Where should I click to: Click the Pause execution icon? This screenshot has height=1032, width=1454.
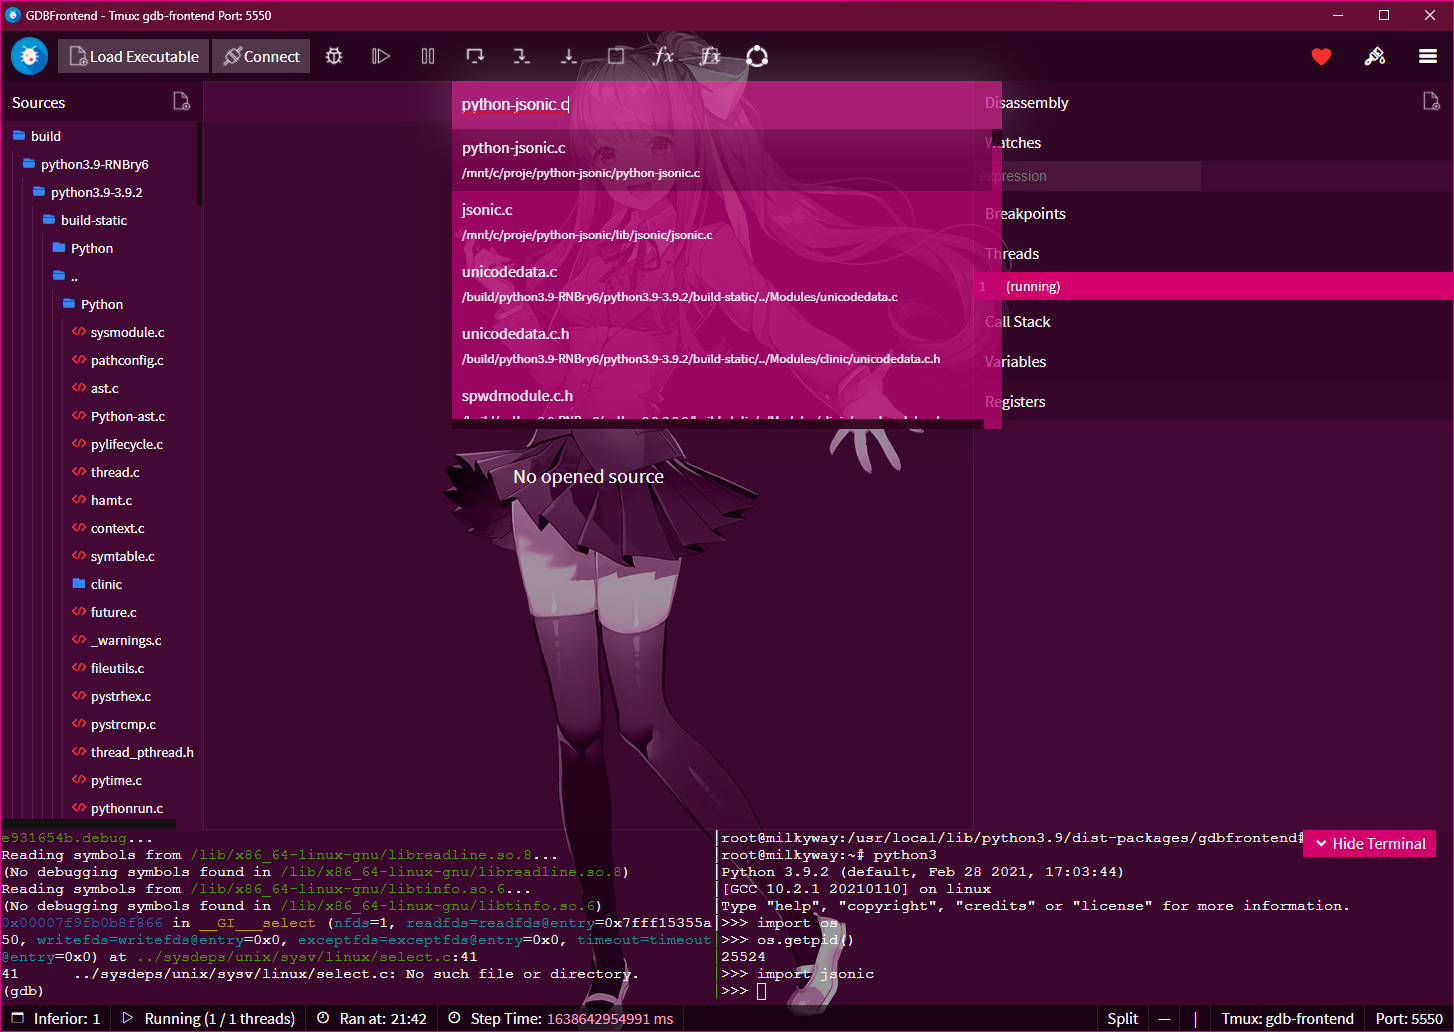[x=428, y=57]
